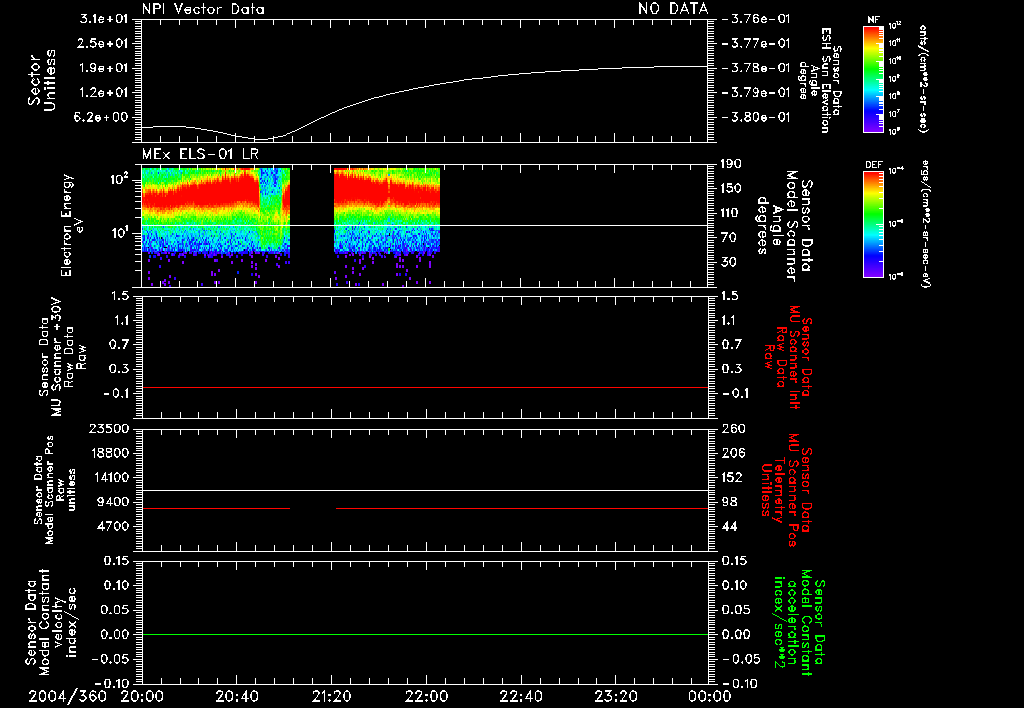Screen dimensions: 1024x708
Task: Select the '-3.79e-01' elevation tick value
Action: click(x=756, y=93)
